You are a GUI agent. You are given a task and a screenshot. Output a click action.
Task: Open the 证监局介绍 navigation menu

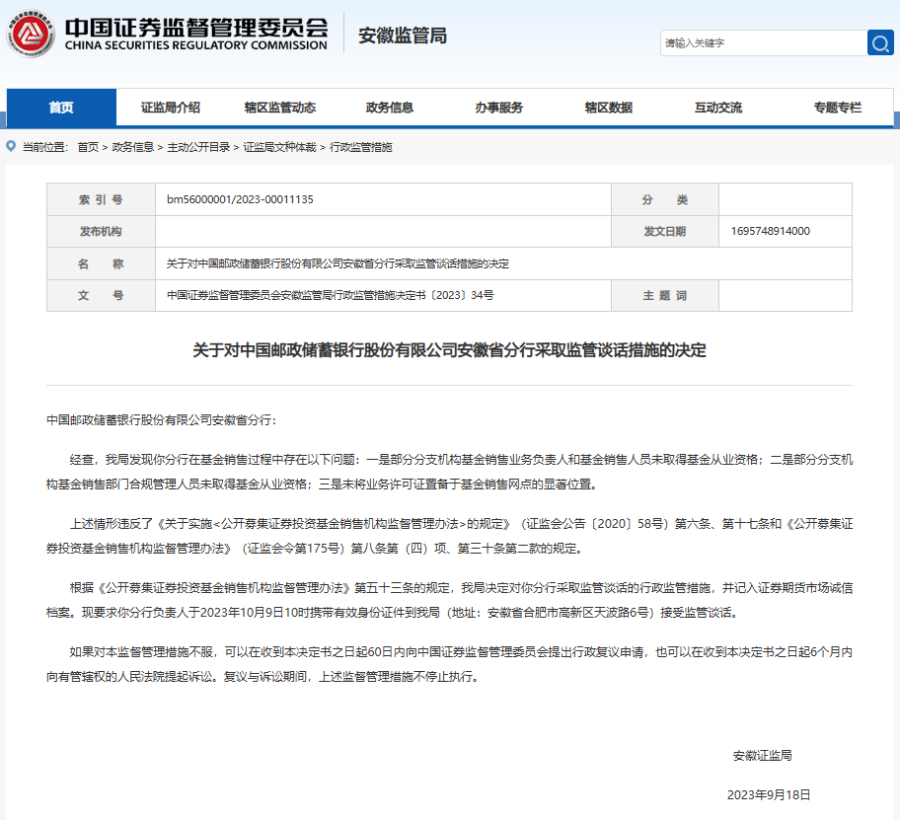[170, 108]
